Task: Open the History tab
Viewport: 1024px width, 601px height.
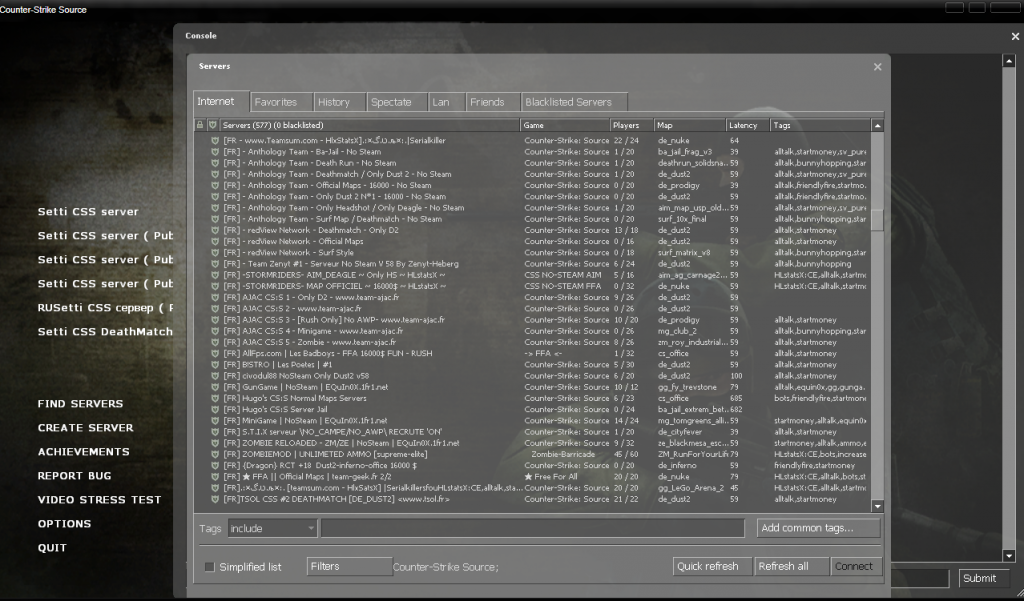Action: [x=339, y=102]
